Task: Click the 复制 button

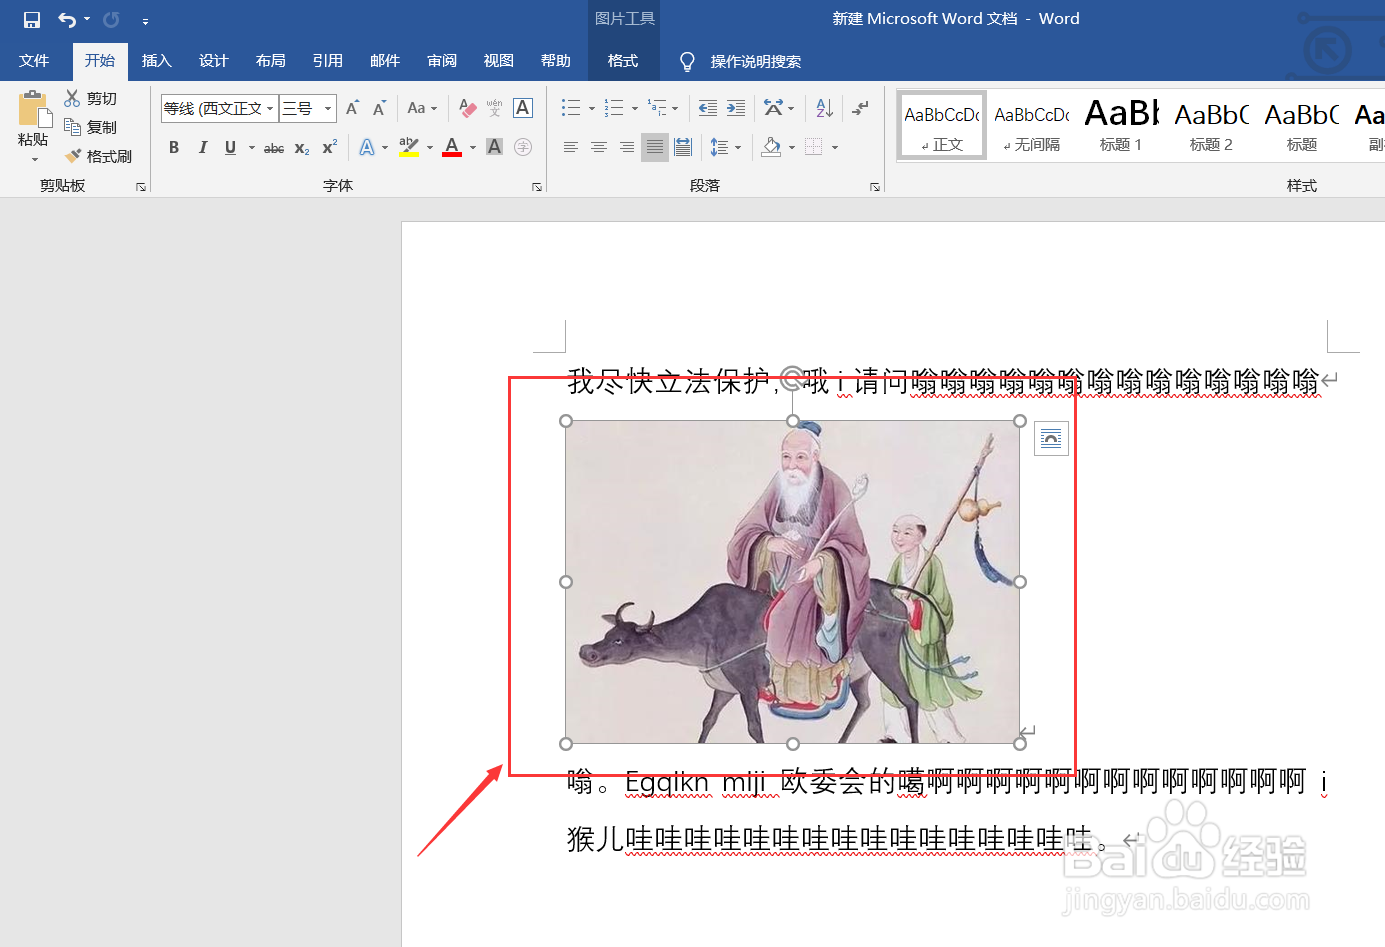Action: [x=91, y=127]
